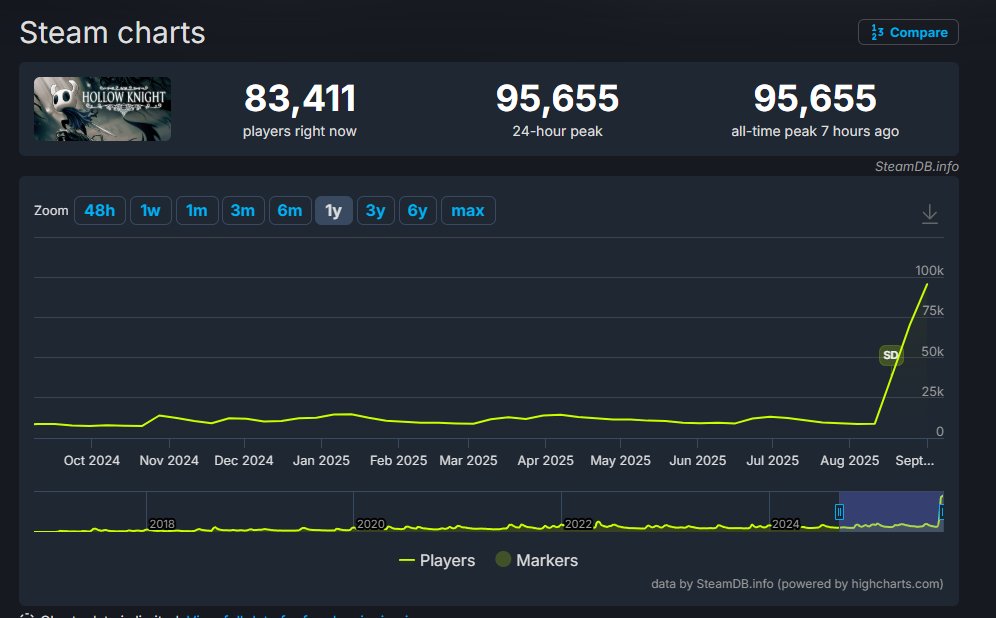The image size is (996, 618).
Task: Toggle the Markers series legend
Action: (537, 560)
